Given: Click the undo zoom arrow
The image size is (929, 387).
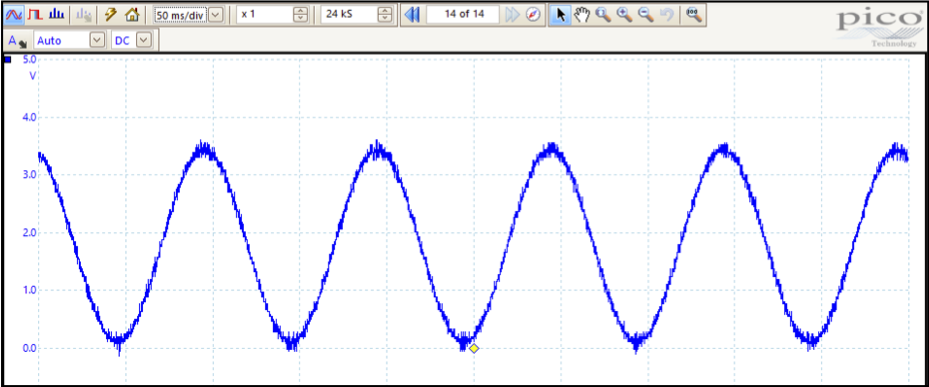Looking at the screenshot, I should tap(667, 14).
